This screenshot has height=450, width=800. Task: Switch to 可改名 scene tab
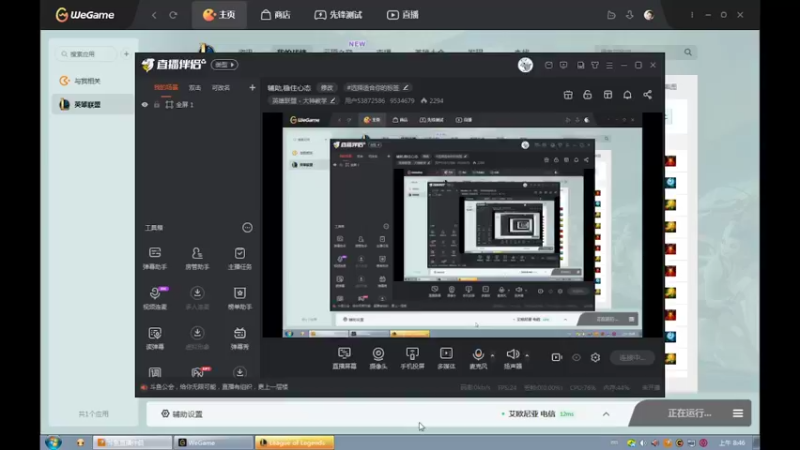pyautogui.click(x=221, y=88)
